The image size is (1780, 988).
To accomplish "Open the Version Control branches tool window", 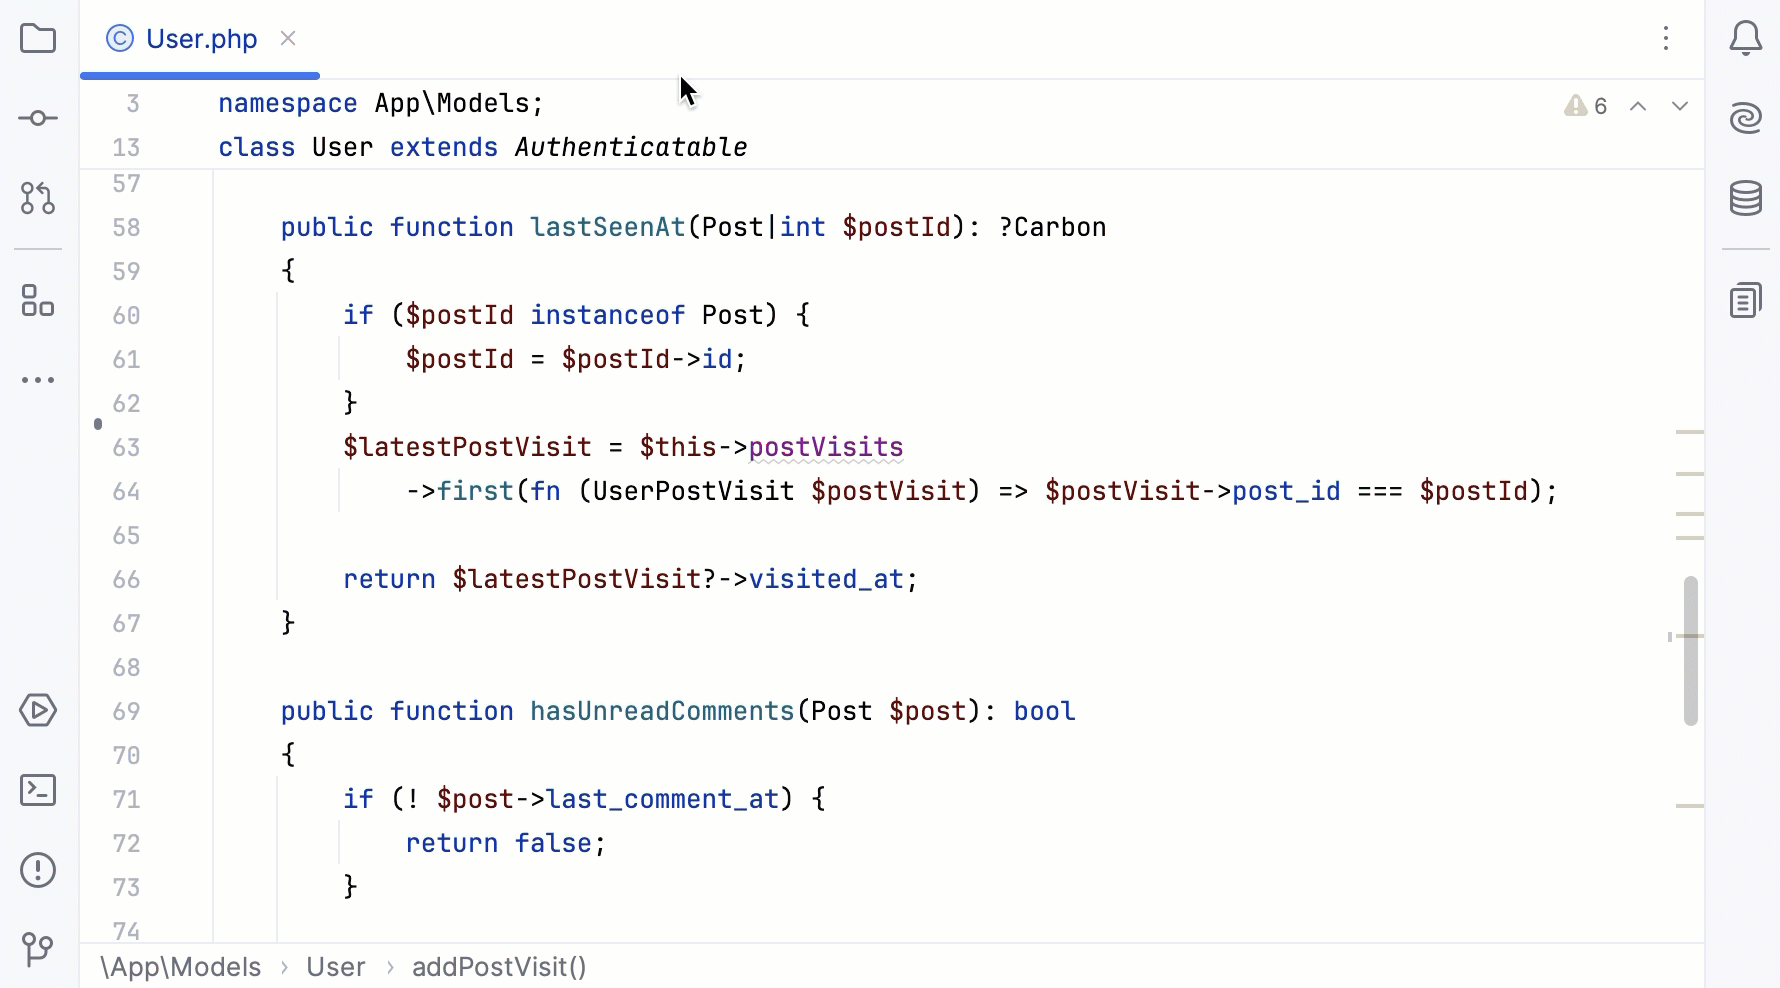I will point(38,949).
